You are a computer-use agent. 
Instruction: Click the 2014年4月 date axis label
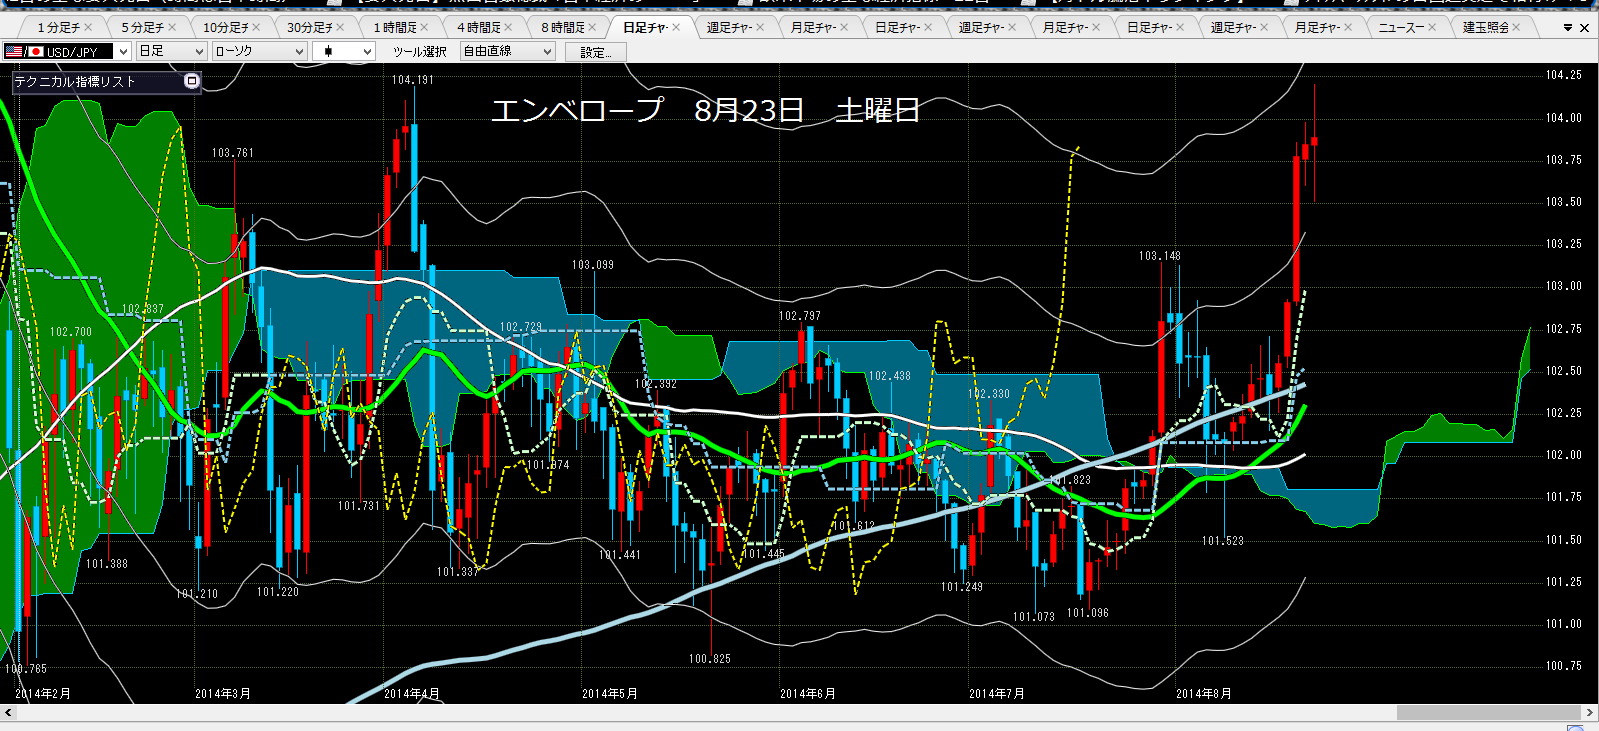coord(411,694)
